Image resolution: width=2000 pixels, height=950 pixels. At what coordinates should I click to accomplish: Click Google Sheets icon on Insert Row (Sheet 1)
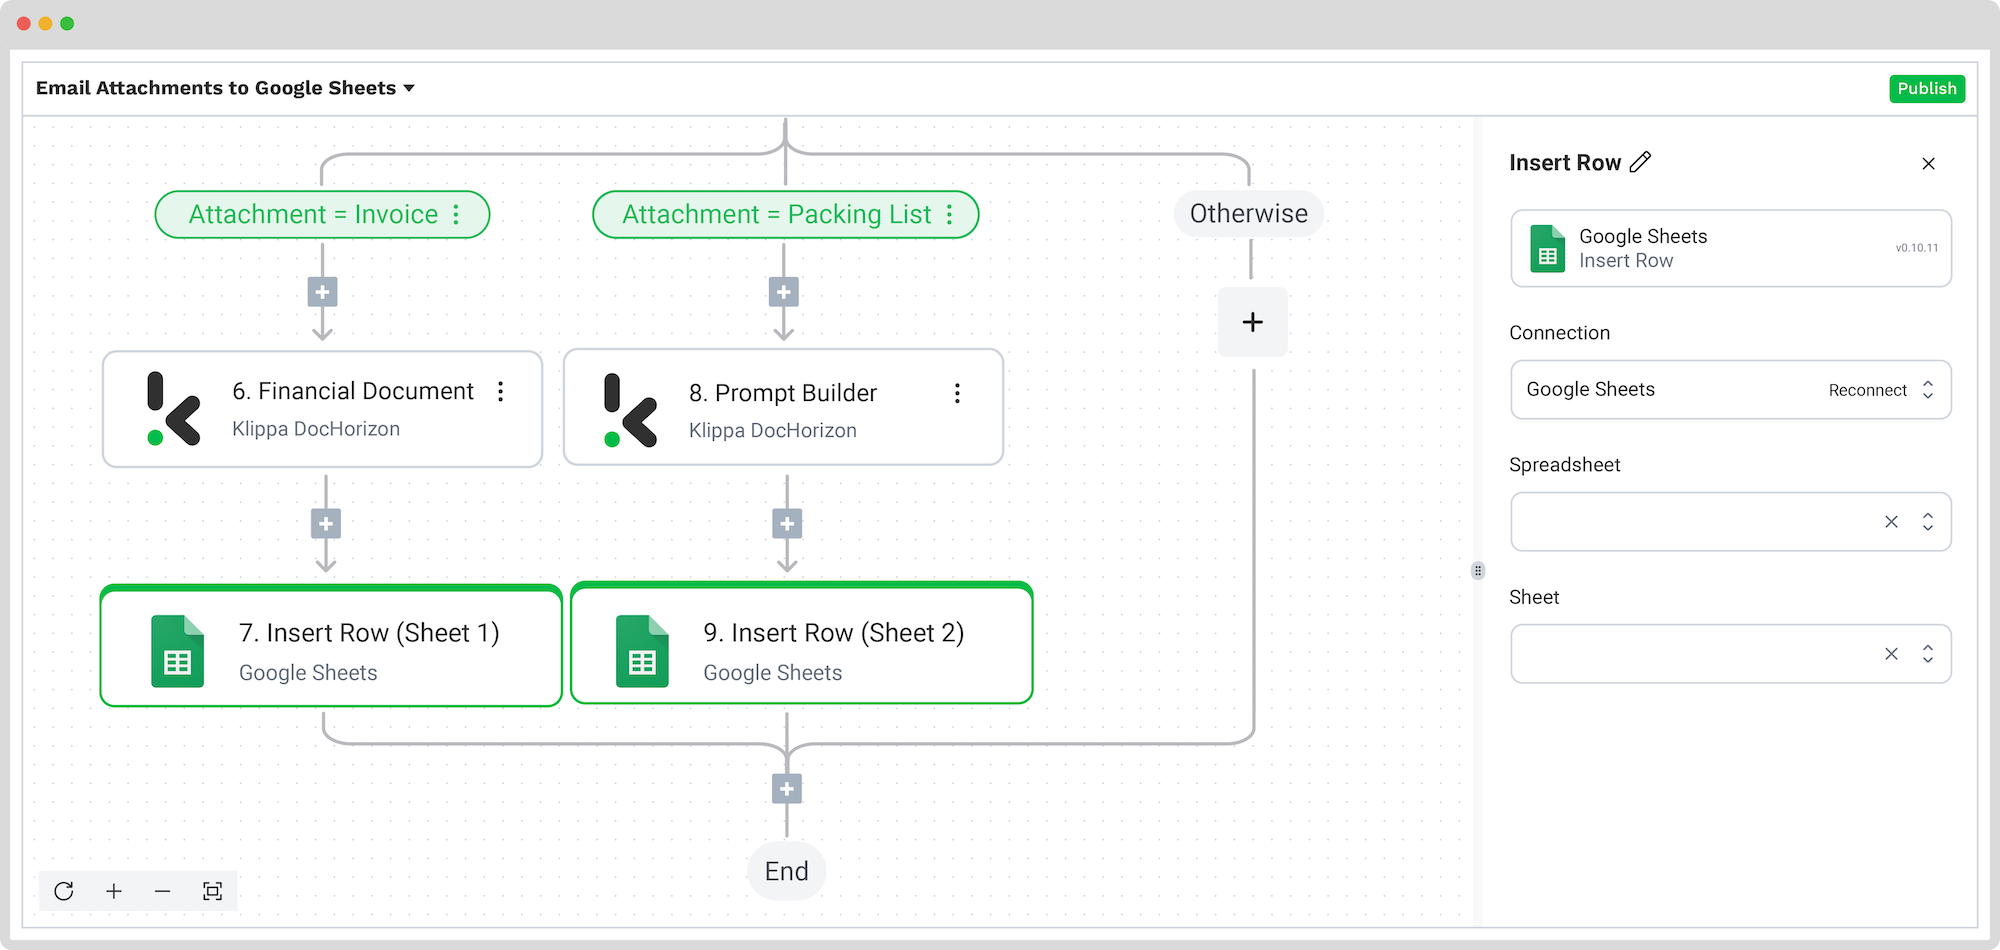pyautogui.click(x=177, y=651)
